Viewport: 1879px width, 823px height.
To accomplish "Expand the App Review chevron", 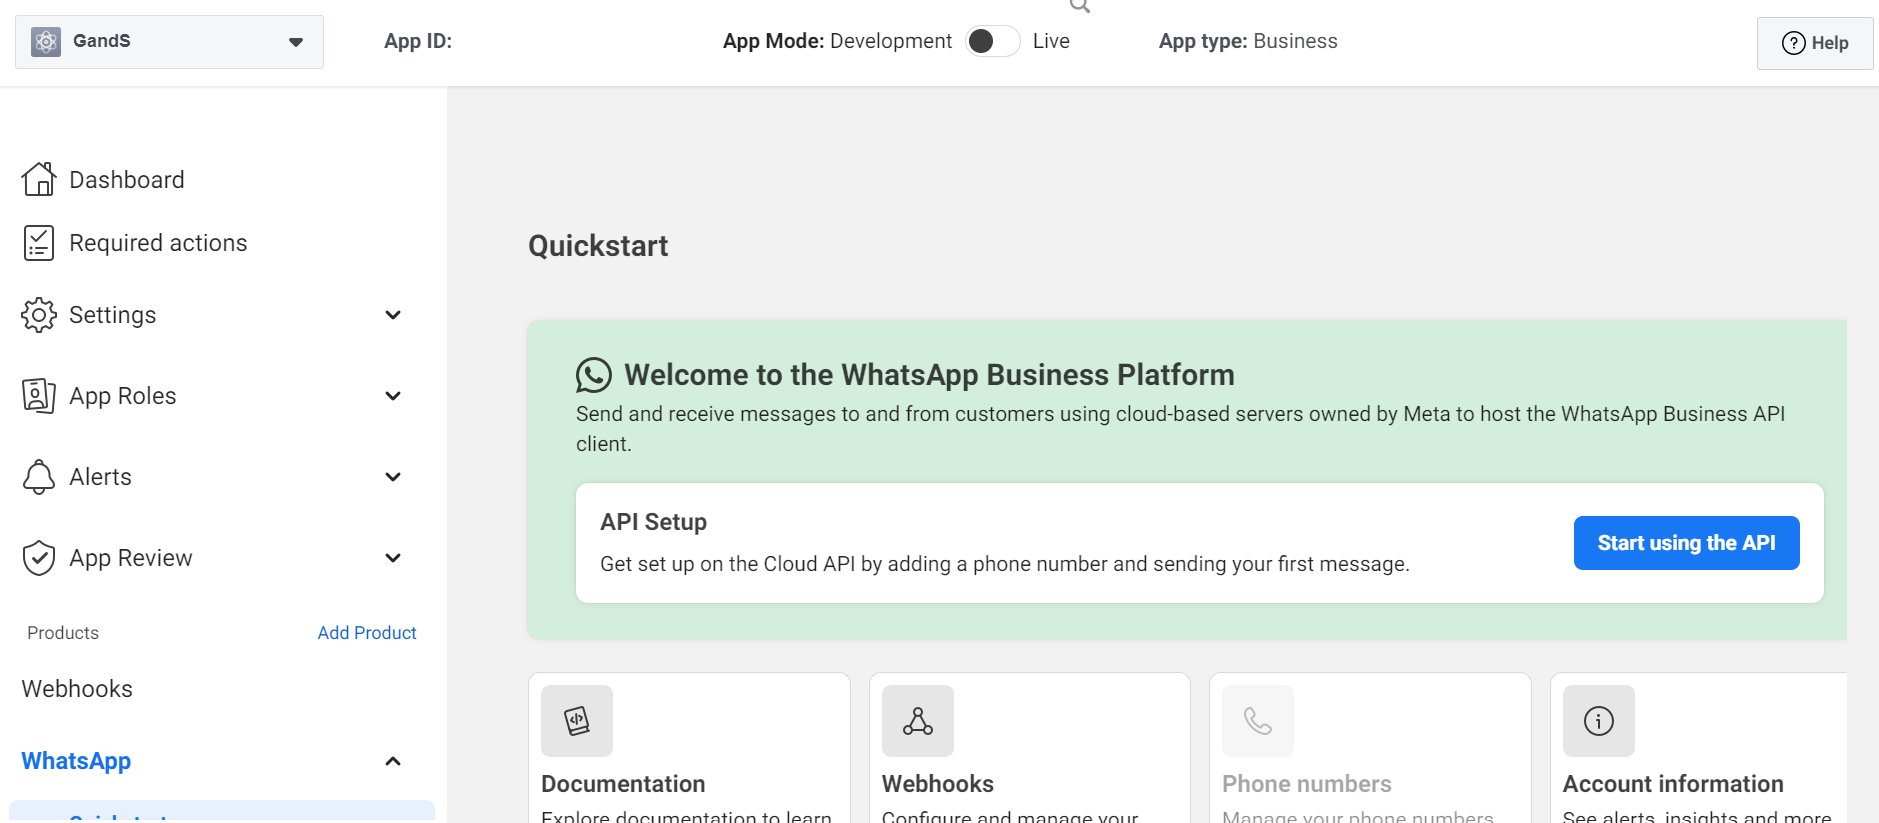I will coord(393,558).
